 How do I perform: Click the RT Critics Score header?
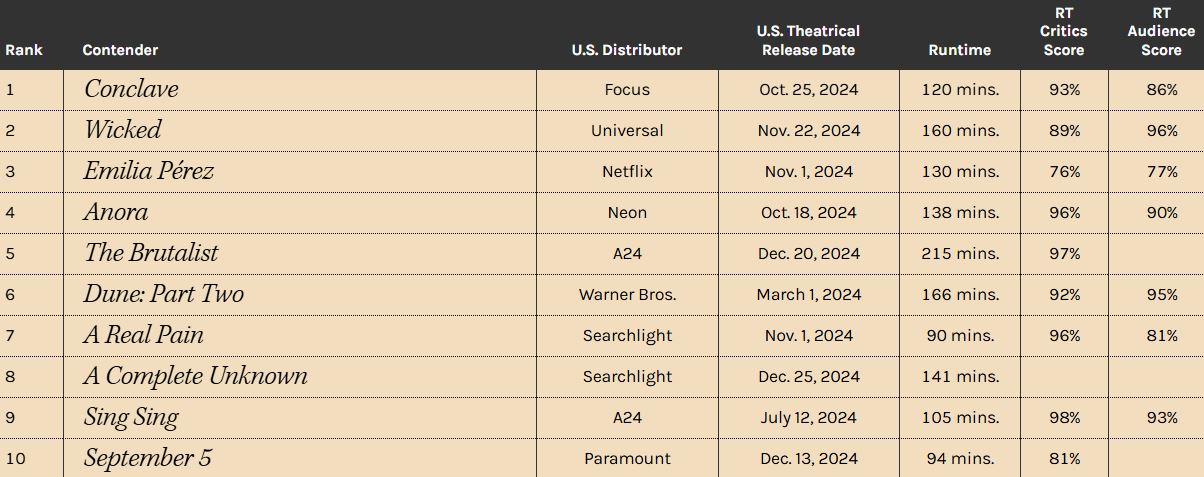[1064, 31]
